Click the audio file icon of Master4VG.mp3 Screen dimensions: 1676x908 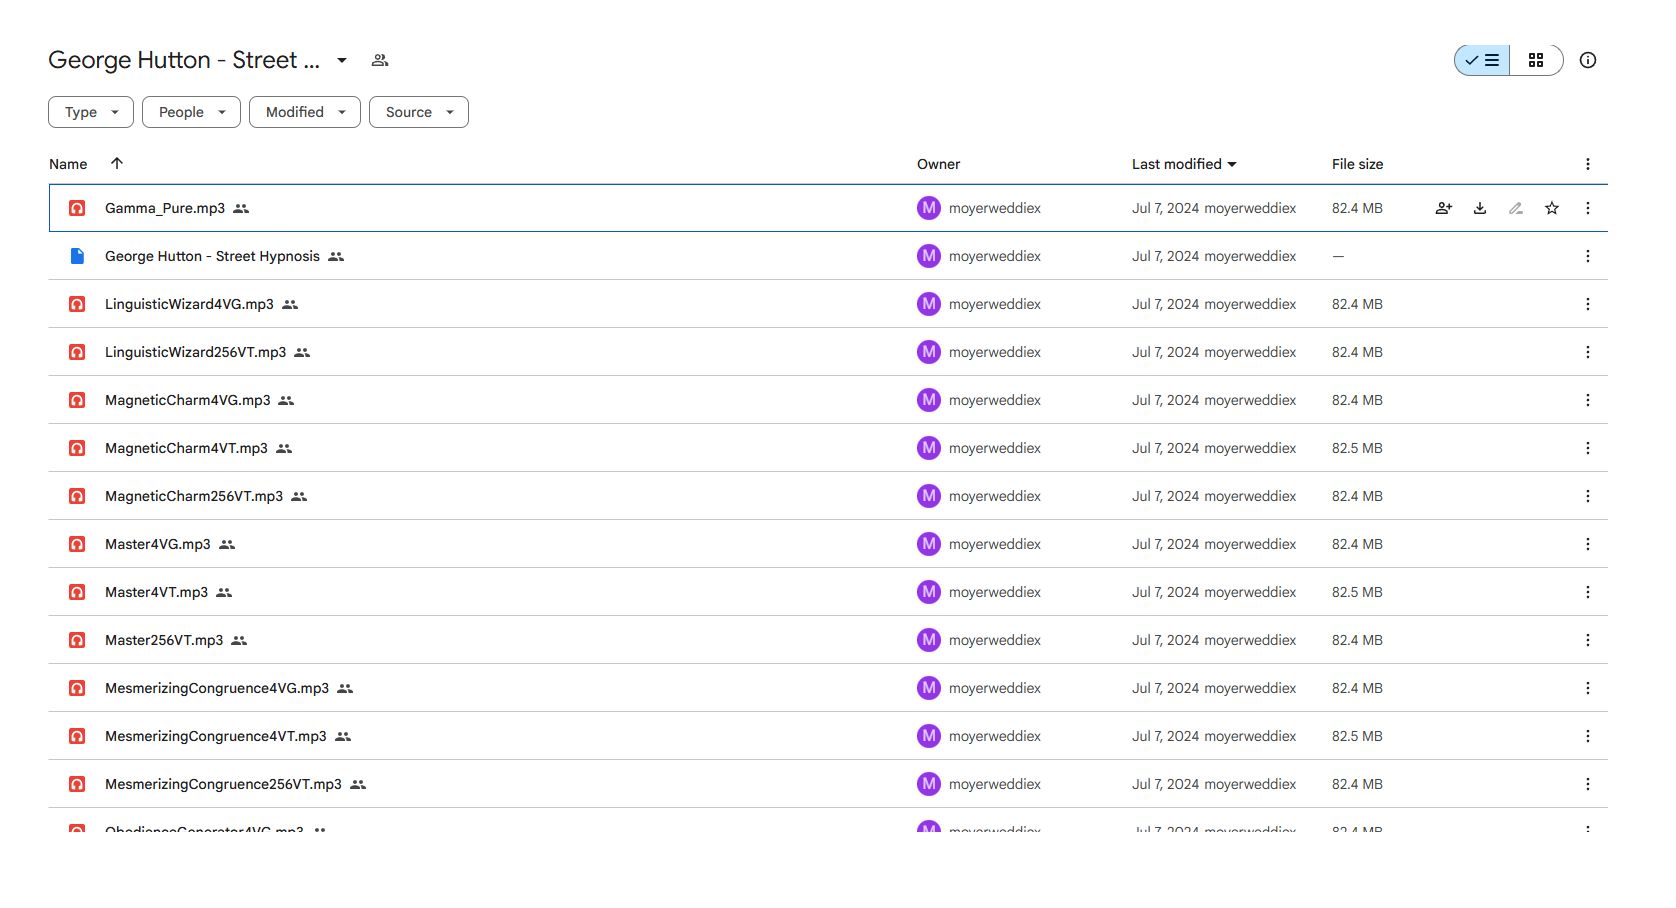77,544
